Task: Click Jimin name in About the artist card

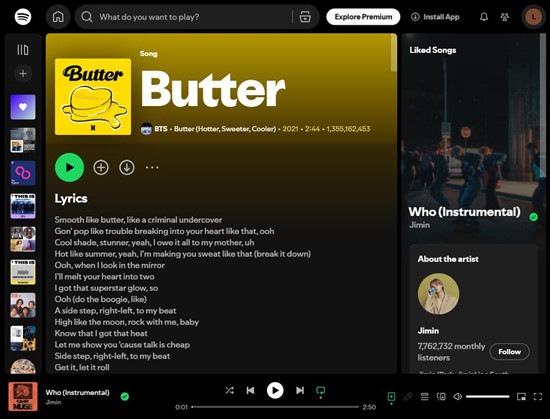Action: point(428,331)
